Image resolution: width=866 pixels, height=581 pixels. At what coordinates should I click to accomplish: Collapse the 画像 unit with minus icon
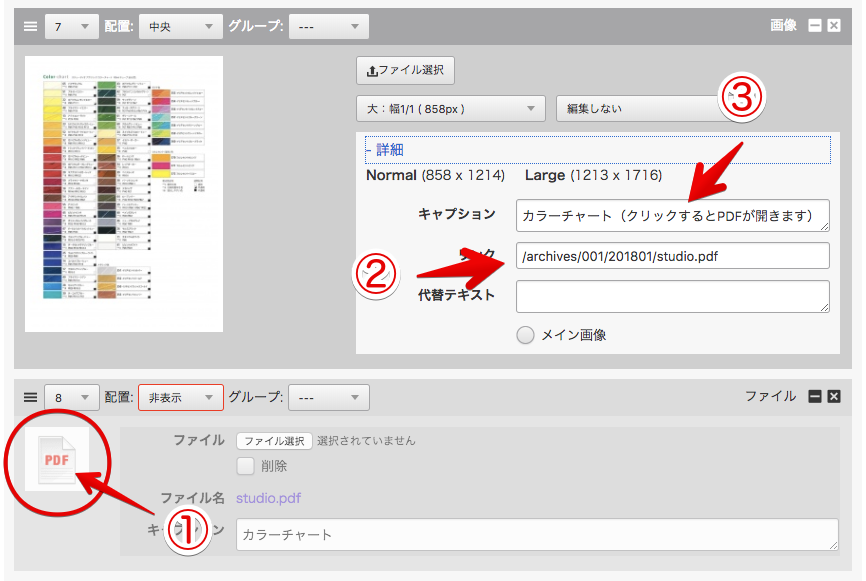[x=815, y=26]
